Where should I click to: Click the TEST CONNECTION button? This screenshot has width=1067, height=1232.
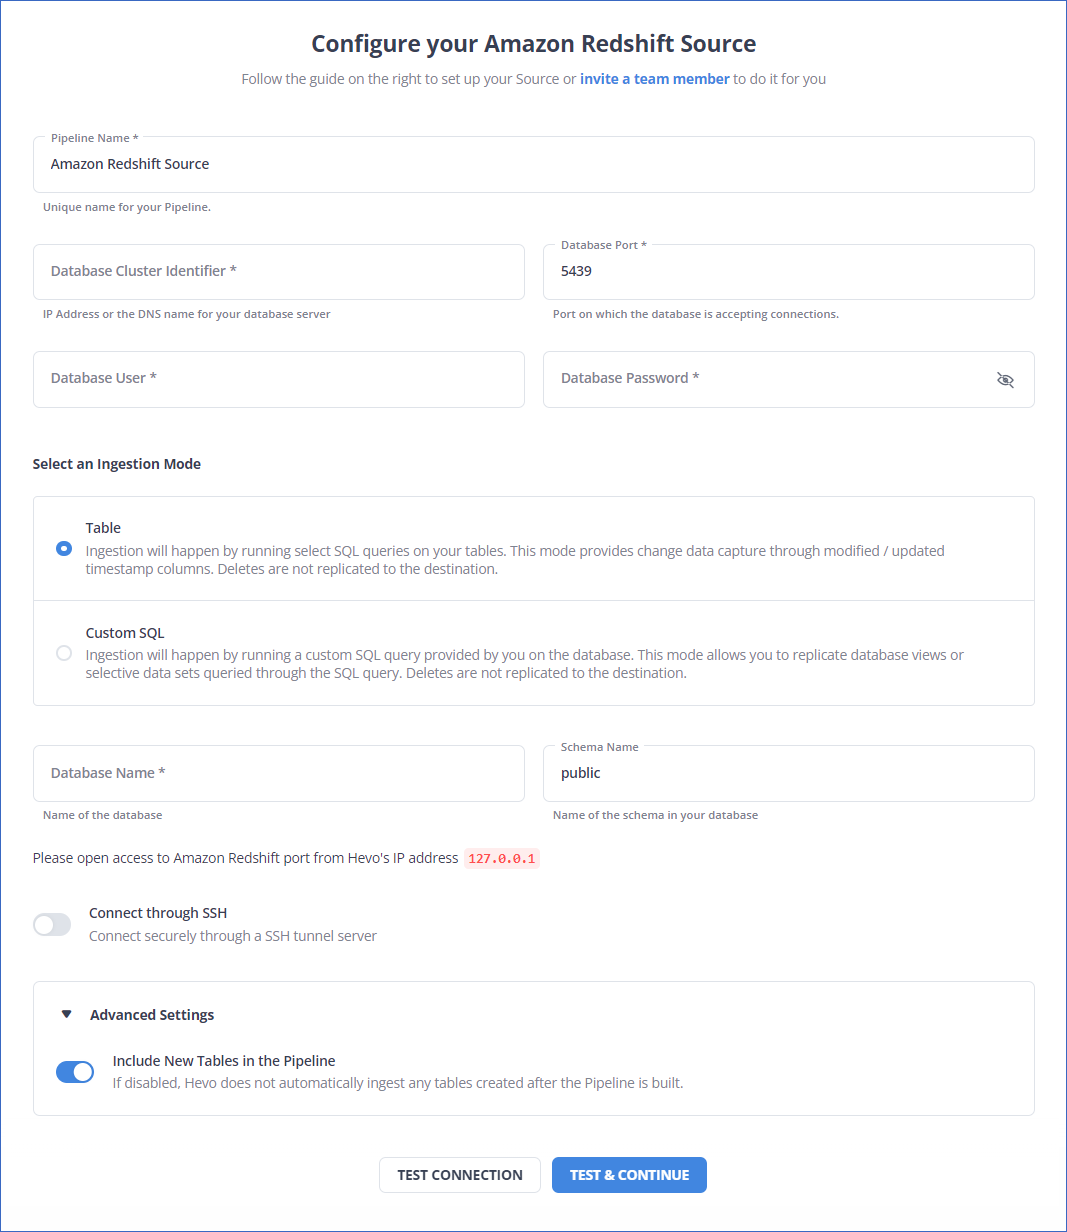(460, 1175)
